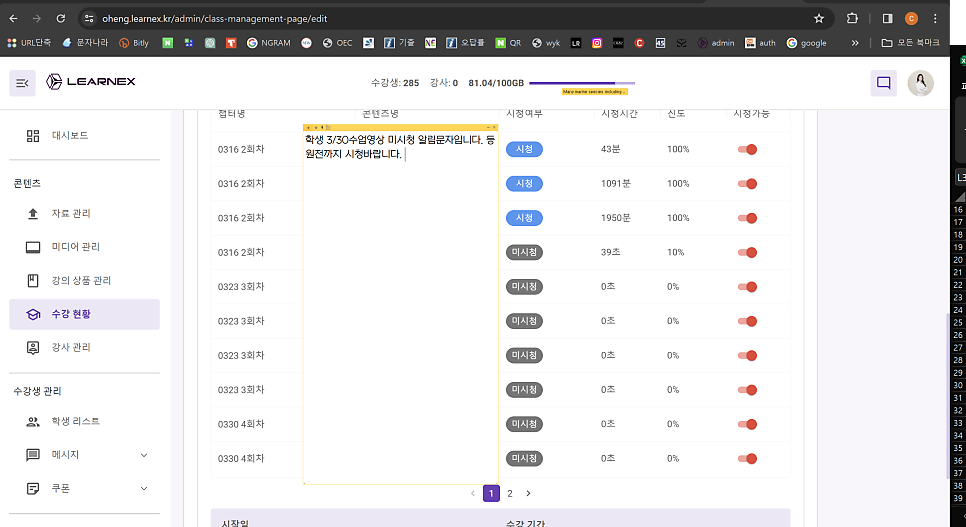Viewport: 966px width, 527px height.
Task: Click the 자료 관리 upload icon
Action: tap(33, 214)
